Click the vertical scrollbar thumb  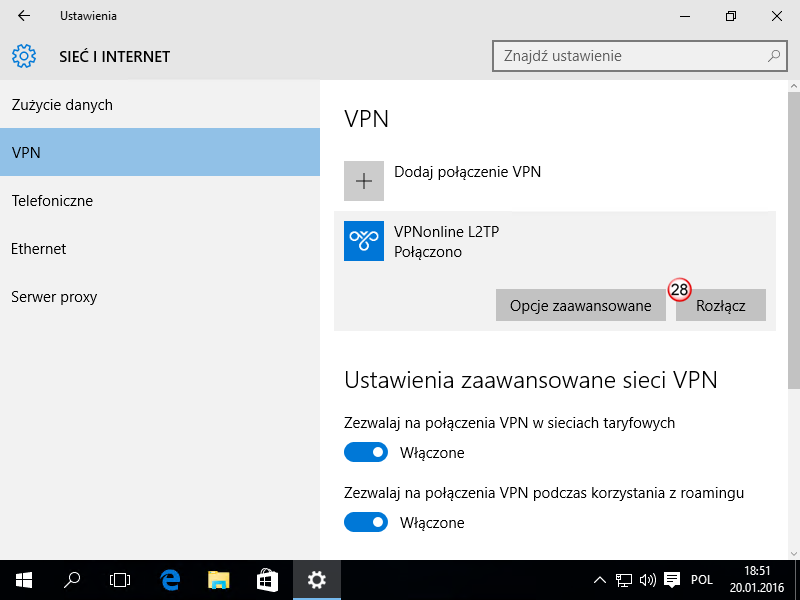(x=794, y=240)
